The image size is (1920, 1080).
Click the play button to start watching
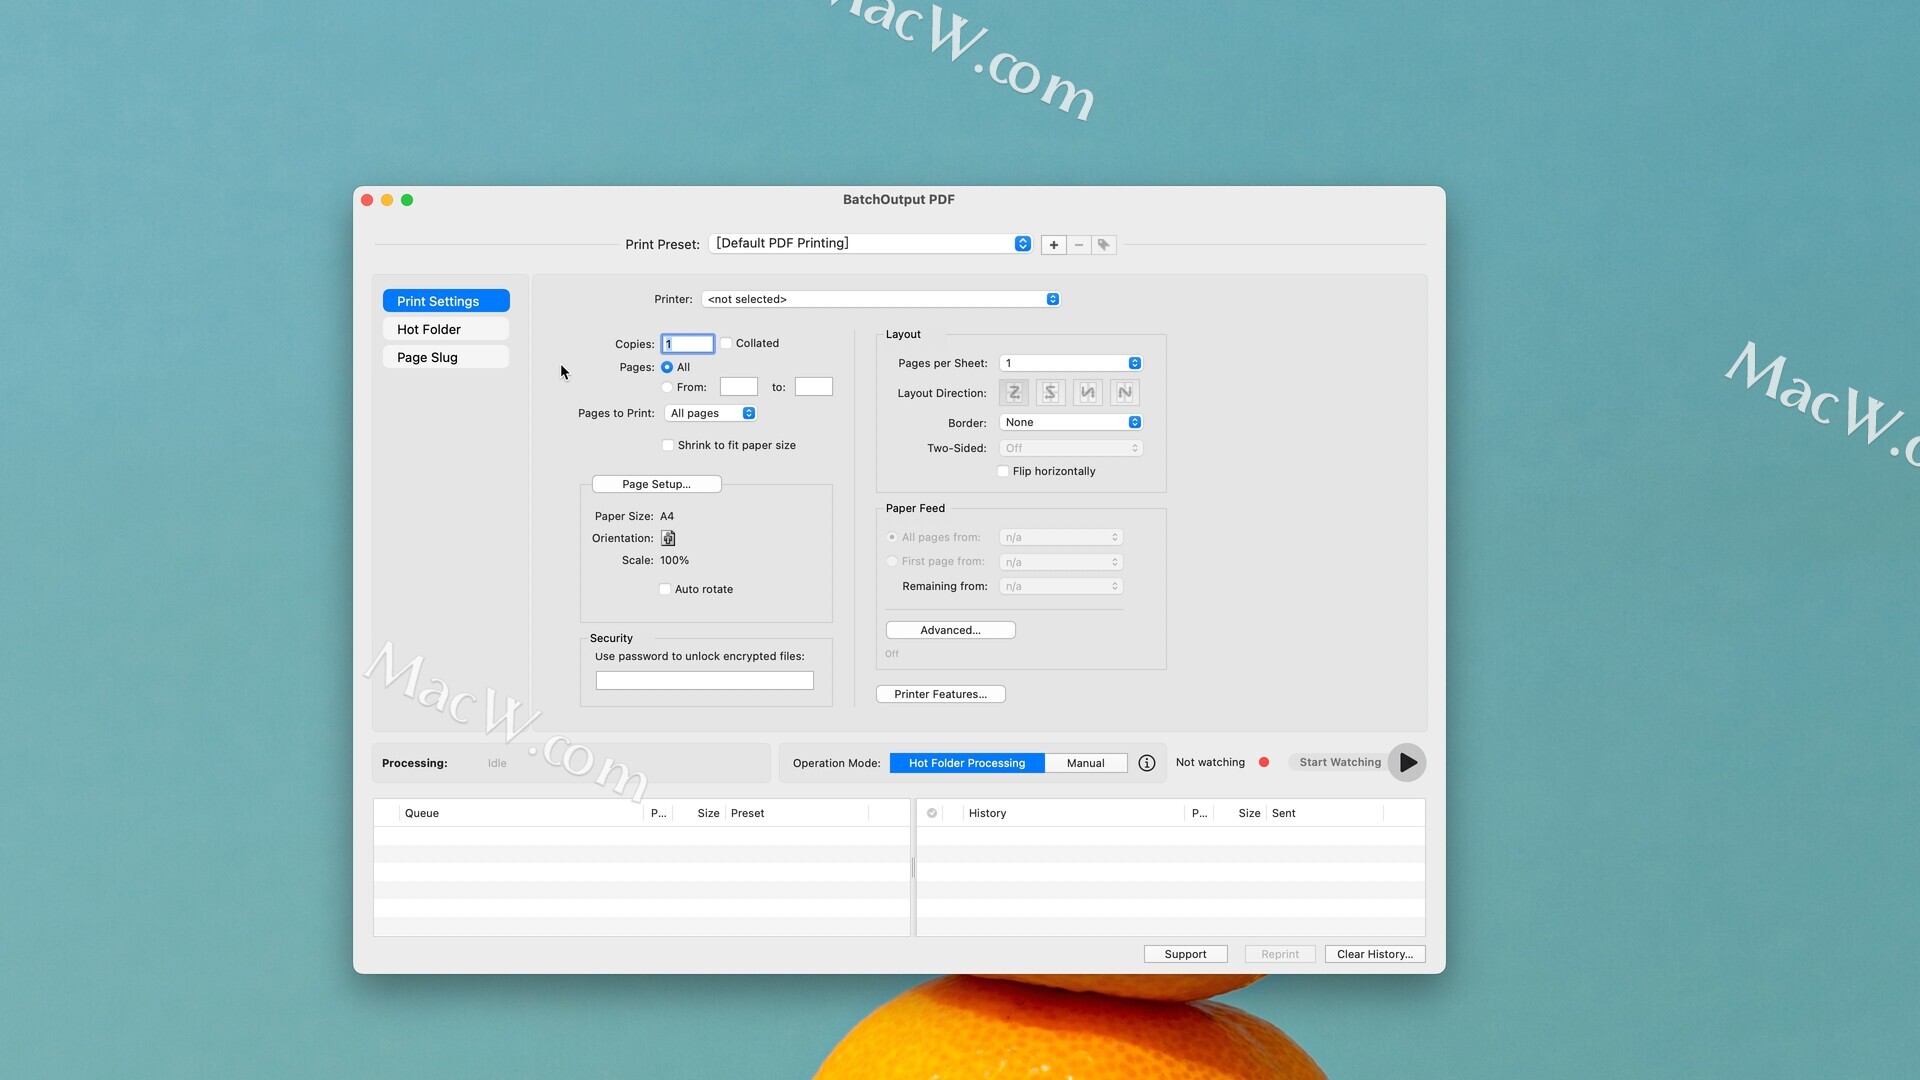1407,762
